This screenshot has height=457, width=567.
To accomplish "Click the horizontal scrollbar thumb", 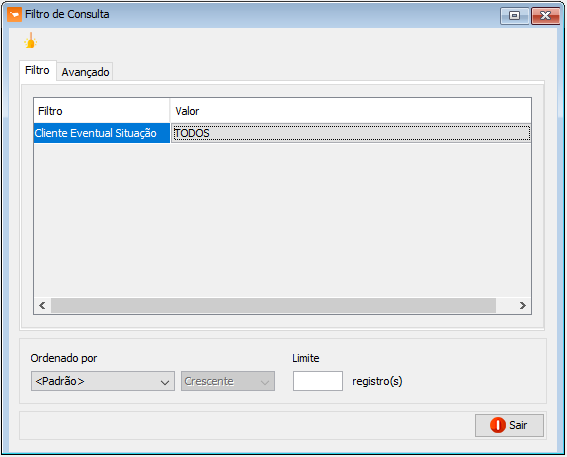I will pos(273,306).
